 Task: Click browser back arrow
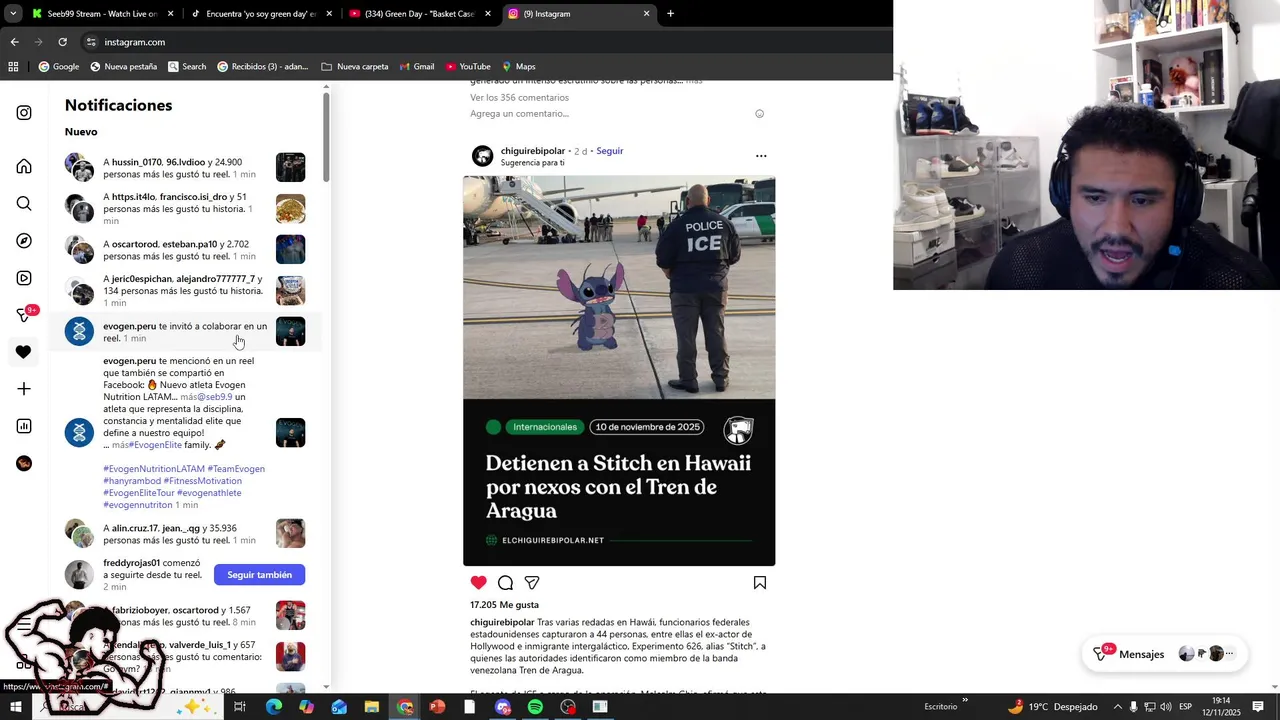click(x=14, y=42)
